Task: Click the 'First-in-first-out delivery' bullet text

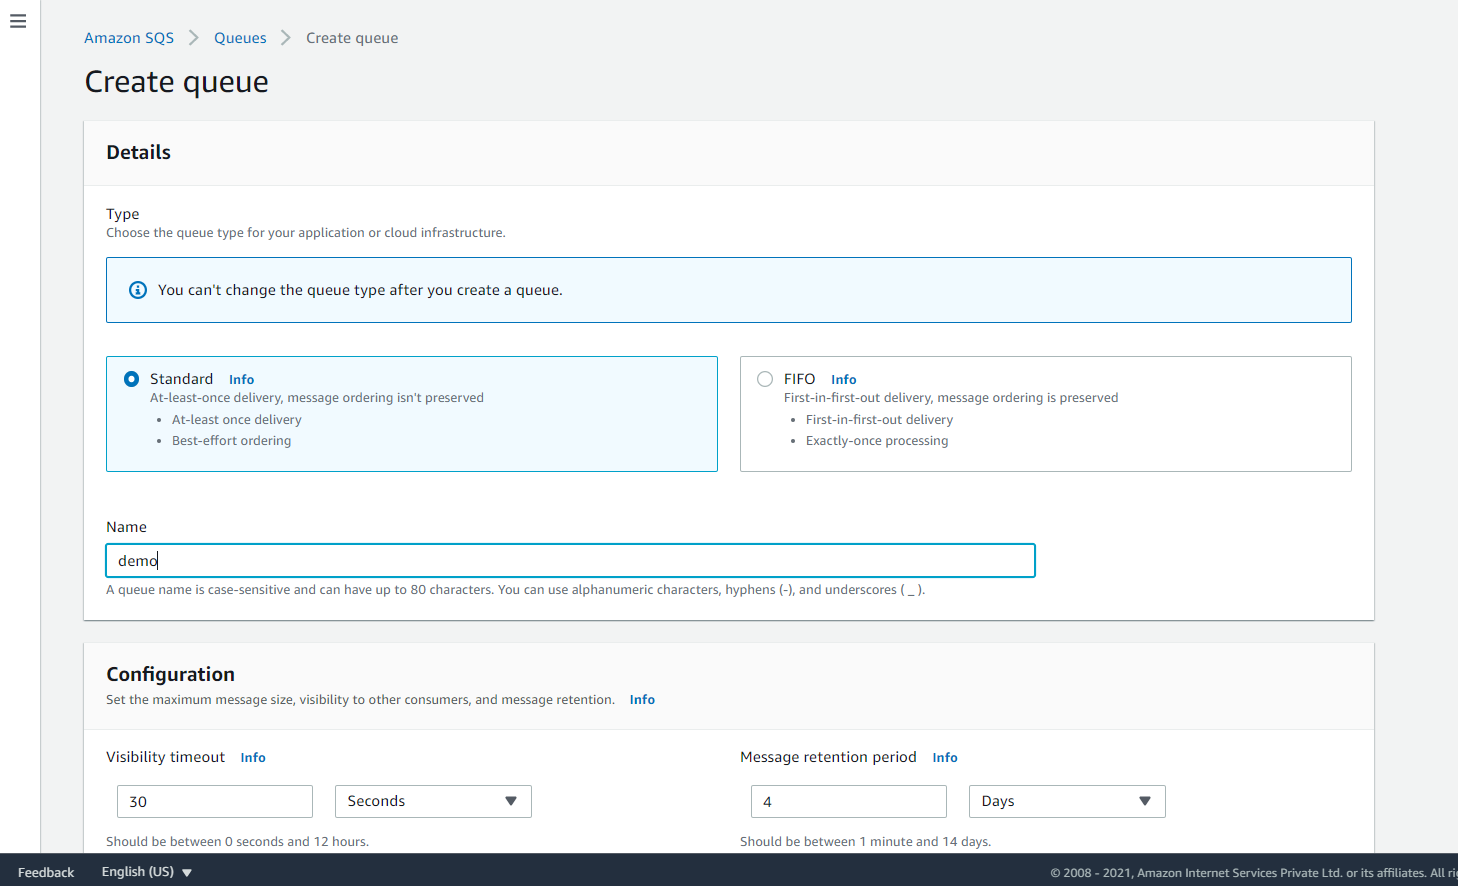Action: click(880, 420)
